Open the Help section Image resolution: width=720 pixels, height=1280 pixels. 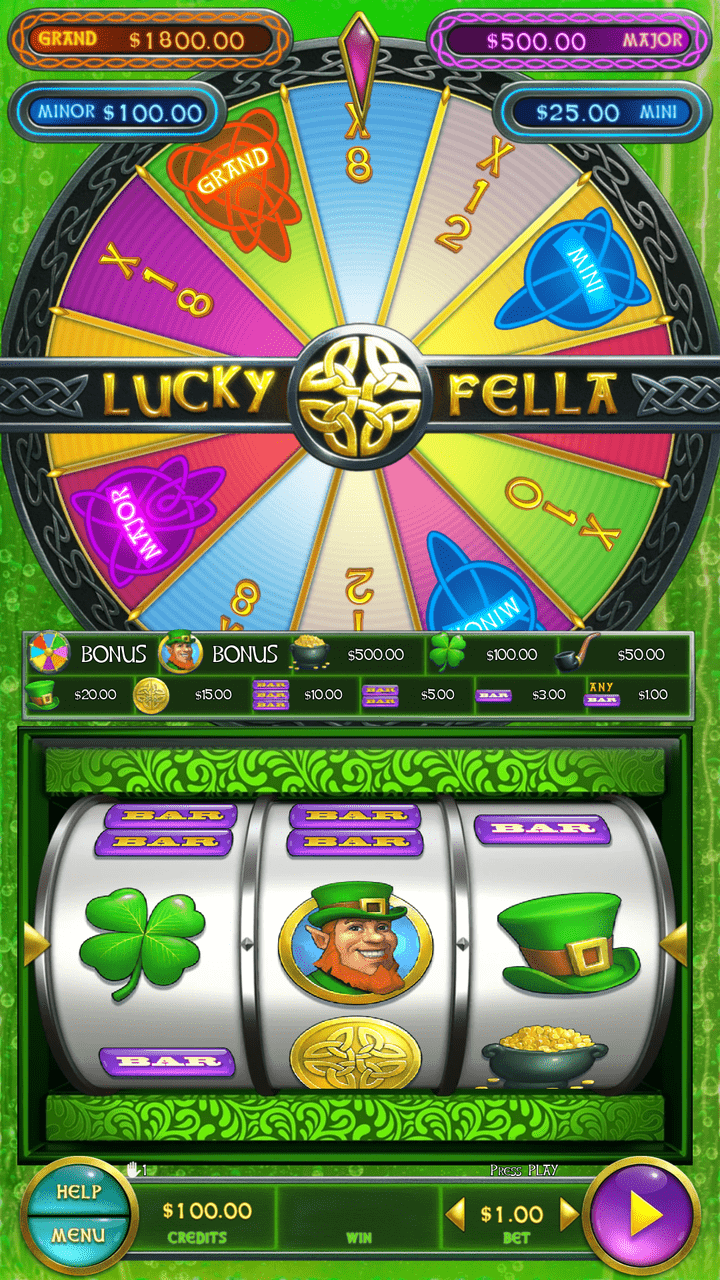tap(78, 1191)
